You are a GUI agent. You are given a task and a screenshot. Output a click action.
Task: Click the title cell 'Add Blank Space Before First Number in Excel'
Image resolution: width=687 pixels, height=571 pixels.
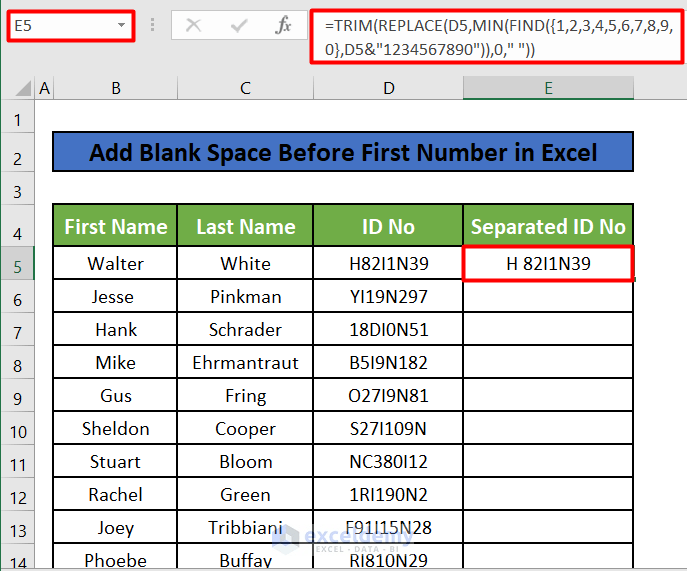click(343, 152)
